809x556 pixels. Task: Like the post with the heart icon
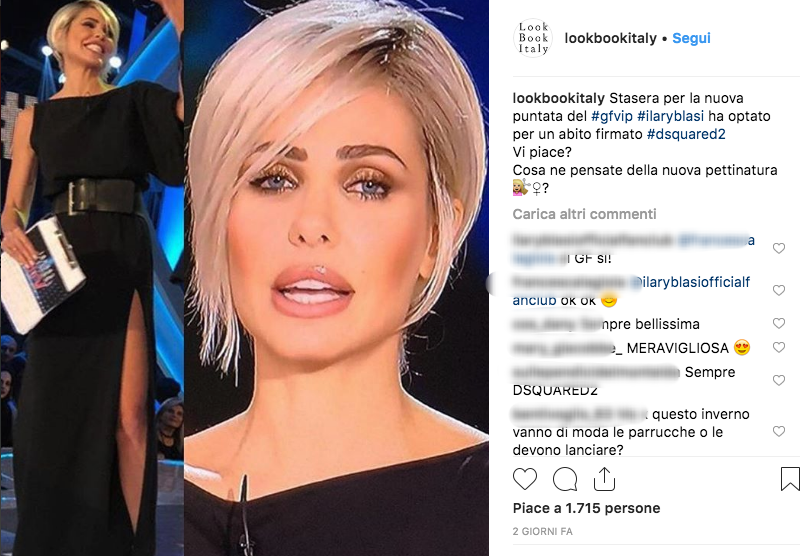click(x=525, y=479)
